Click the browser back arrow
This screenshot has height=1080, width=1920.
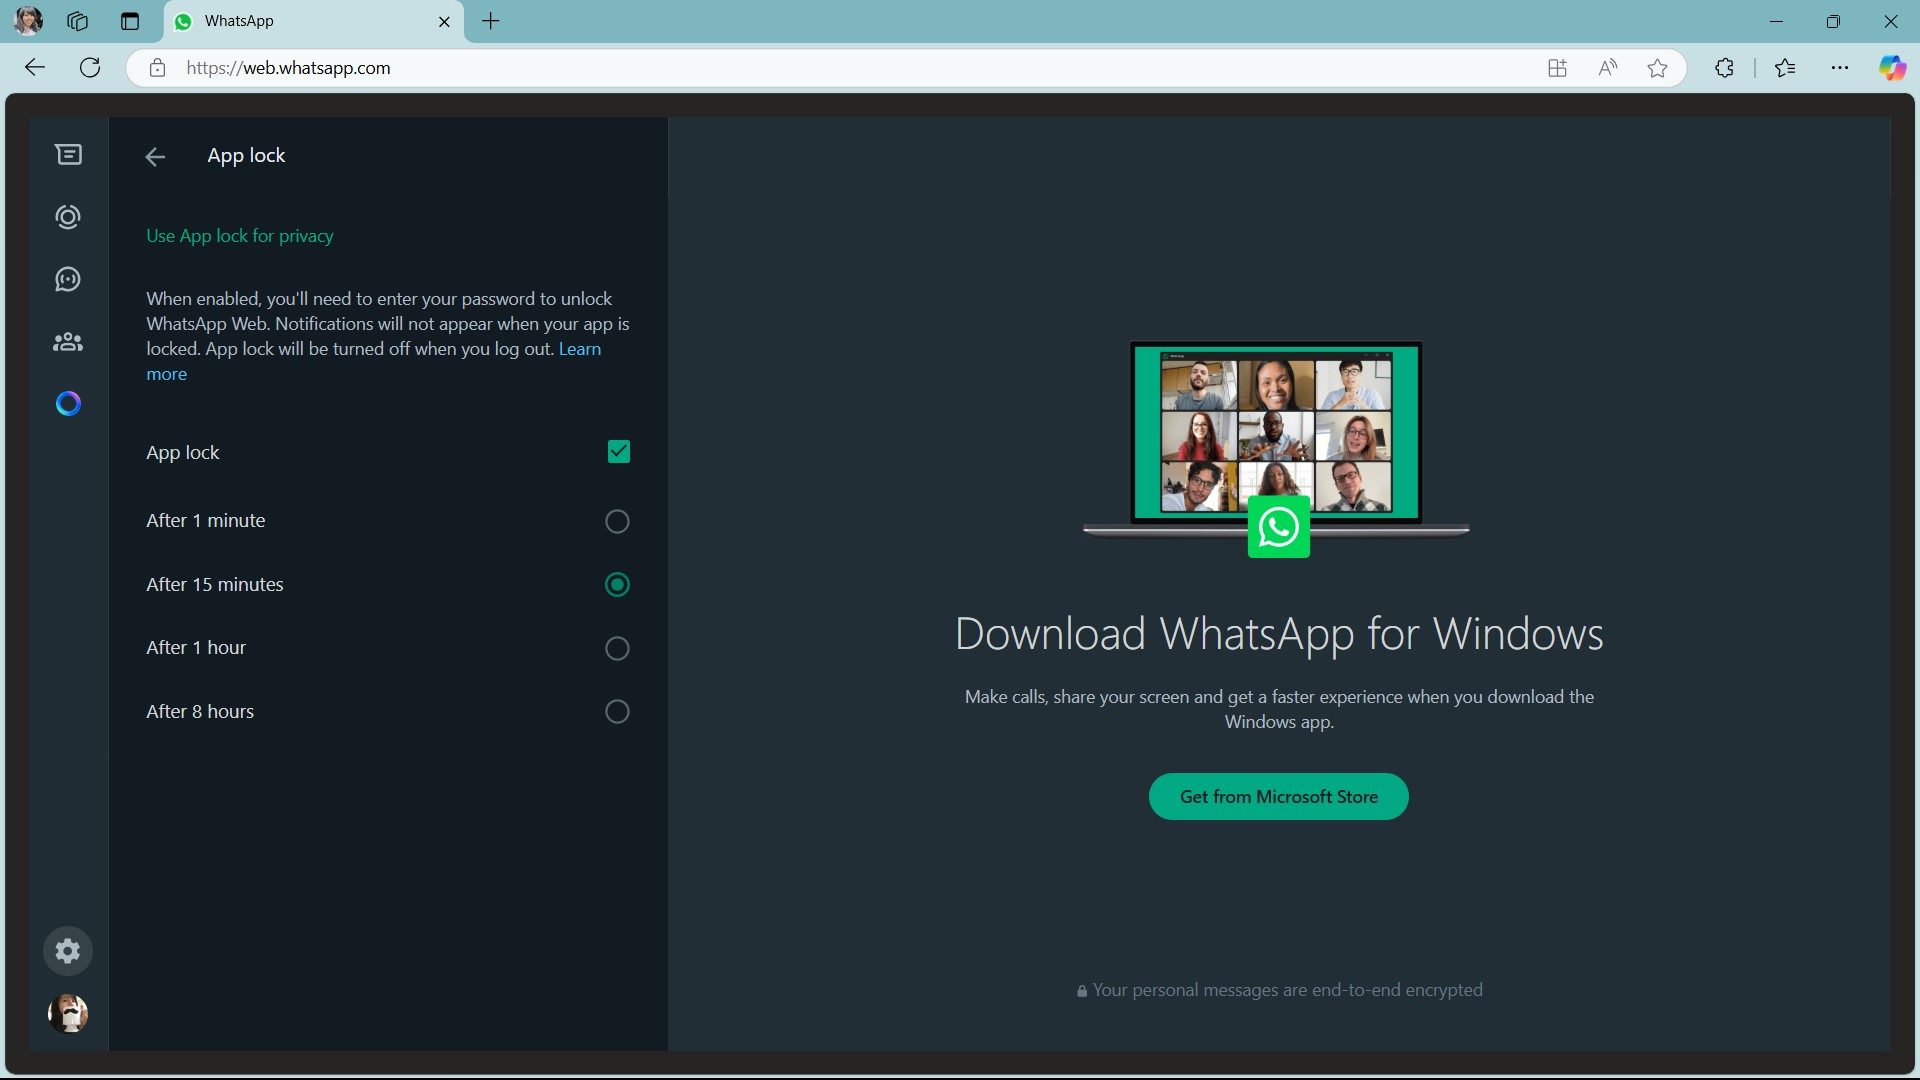[35, 68]
